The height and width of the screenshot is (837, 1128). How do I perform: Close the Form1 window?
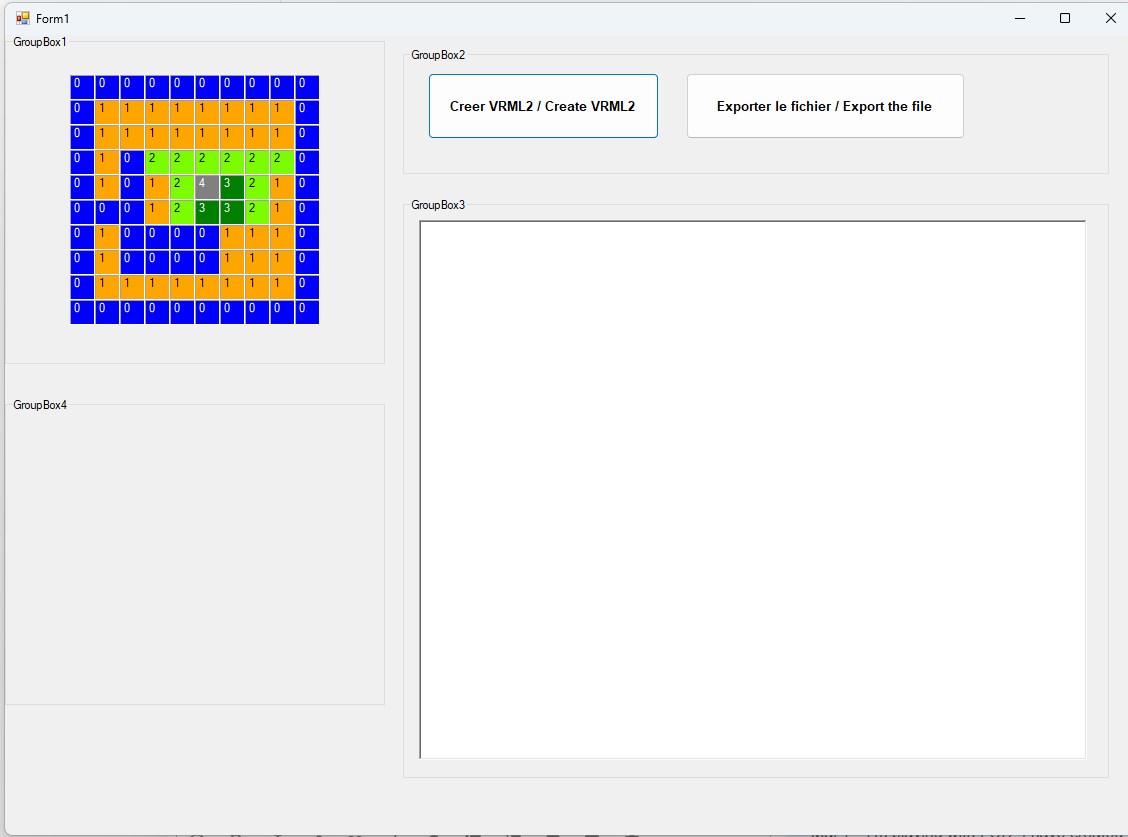(x=1110, y=18)
